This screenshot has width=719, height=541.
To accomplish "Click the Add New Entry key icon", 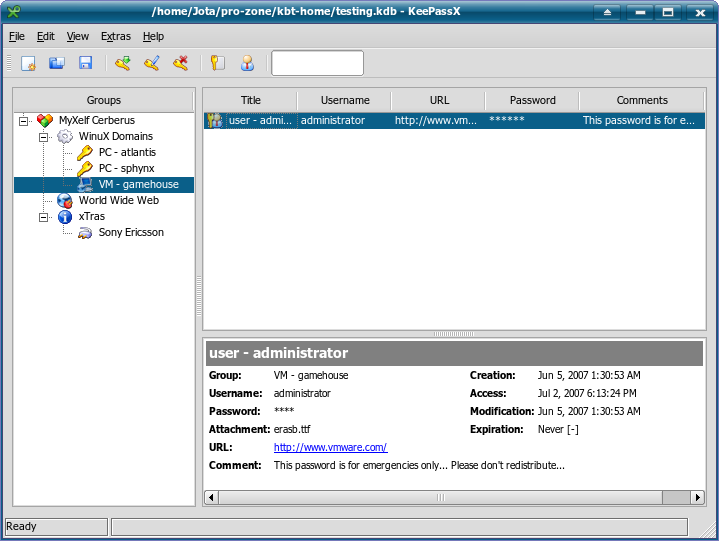I will click(123, 63).
